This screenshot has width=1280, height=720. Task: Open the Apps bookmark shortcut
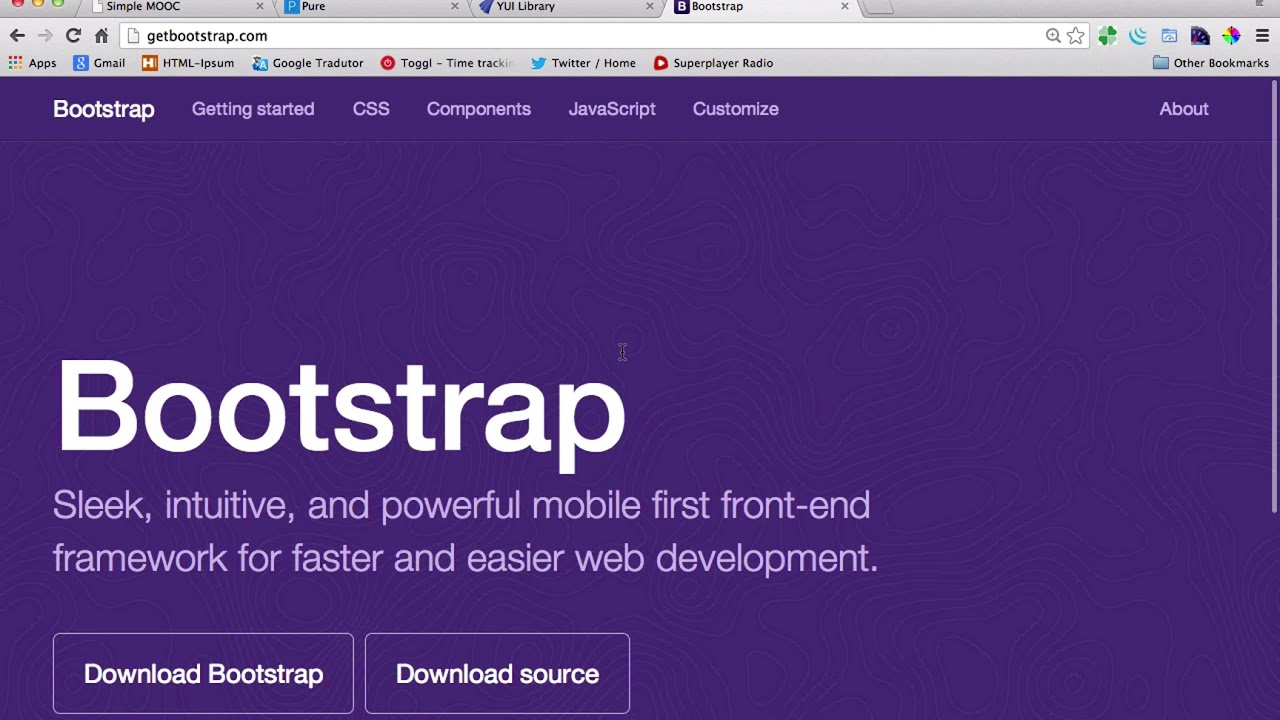click(32, 63)
